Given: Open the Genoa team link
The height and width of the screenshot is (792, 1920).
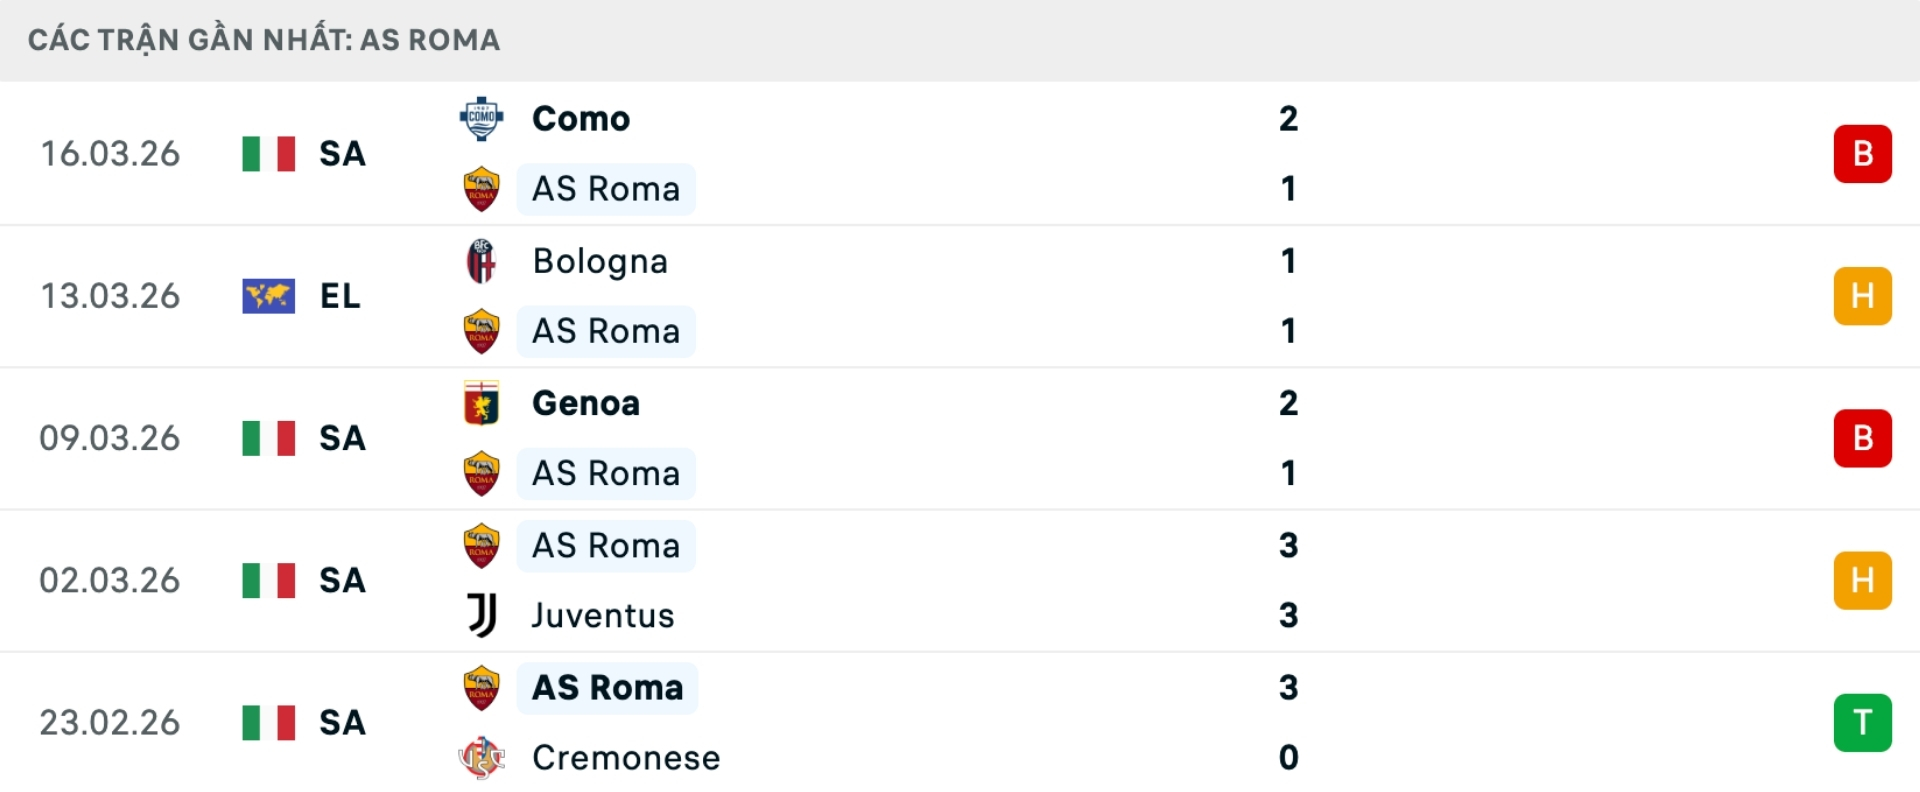Looking at the screenshot, I should (x=586, y=403).
